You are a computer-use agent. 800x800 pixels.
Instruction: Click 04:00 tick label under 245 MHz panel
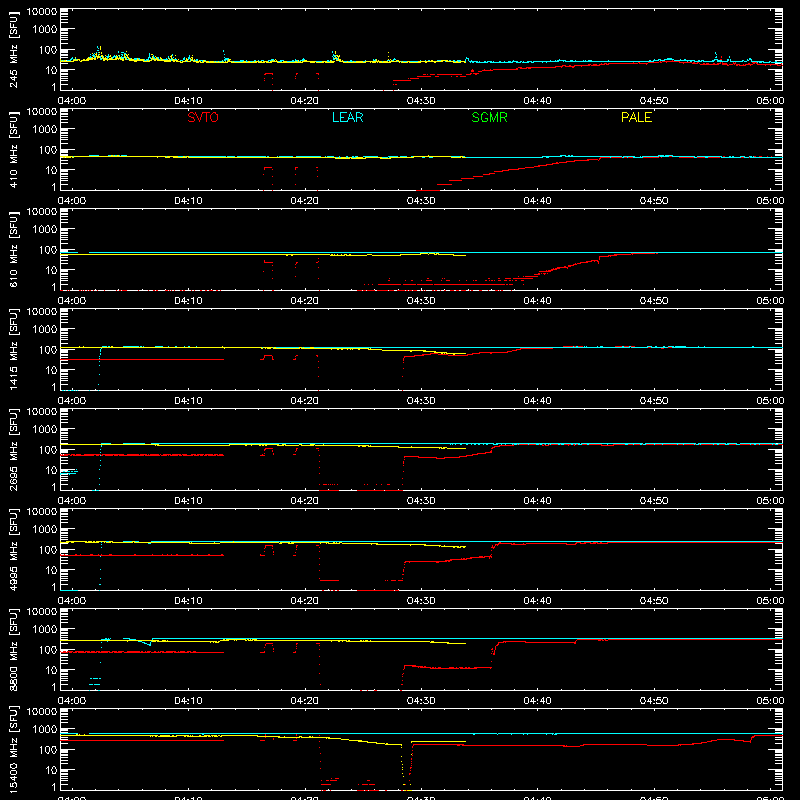coord(71,101)
